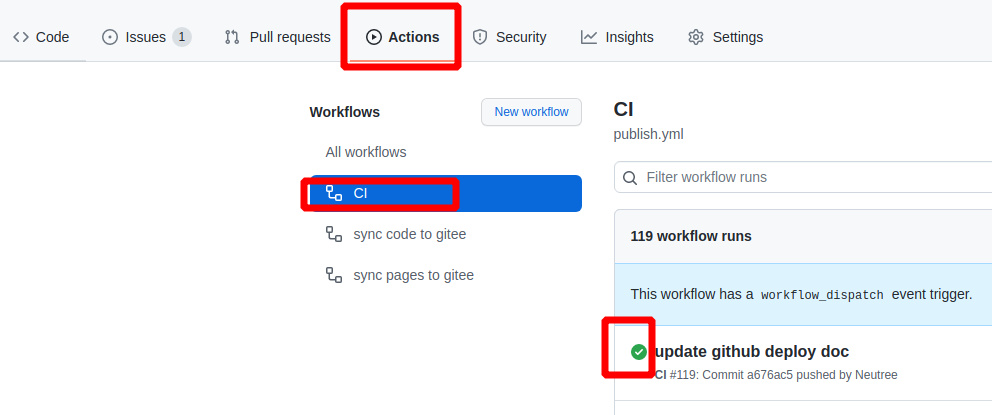992x415 pixels.
Task: Focus the Filter workflow runs field
Action: (803, 177)
